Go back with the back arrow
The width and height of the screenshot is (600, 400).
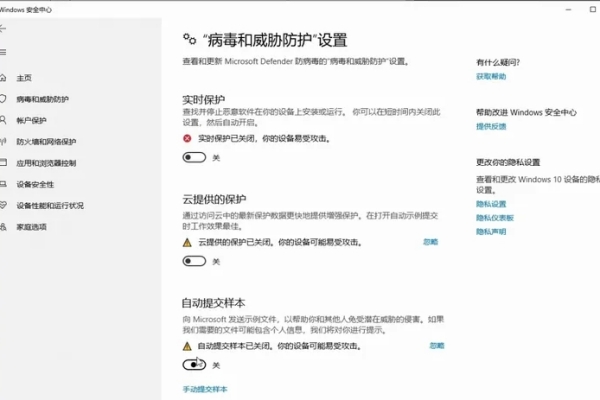(x=3, y=29)
